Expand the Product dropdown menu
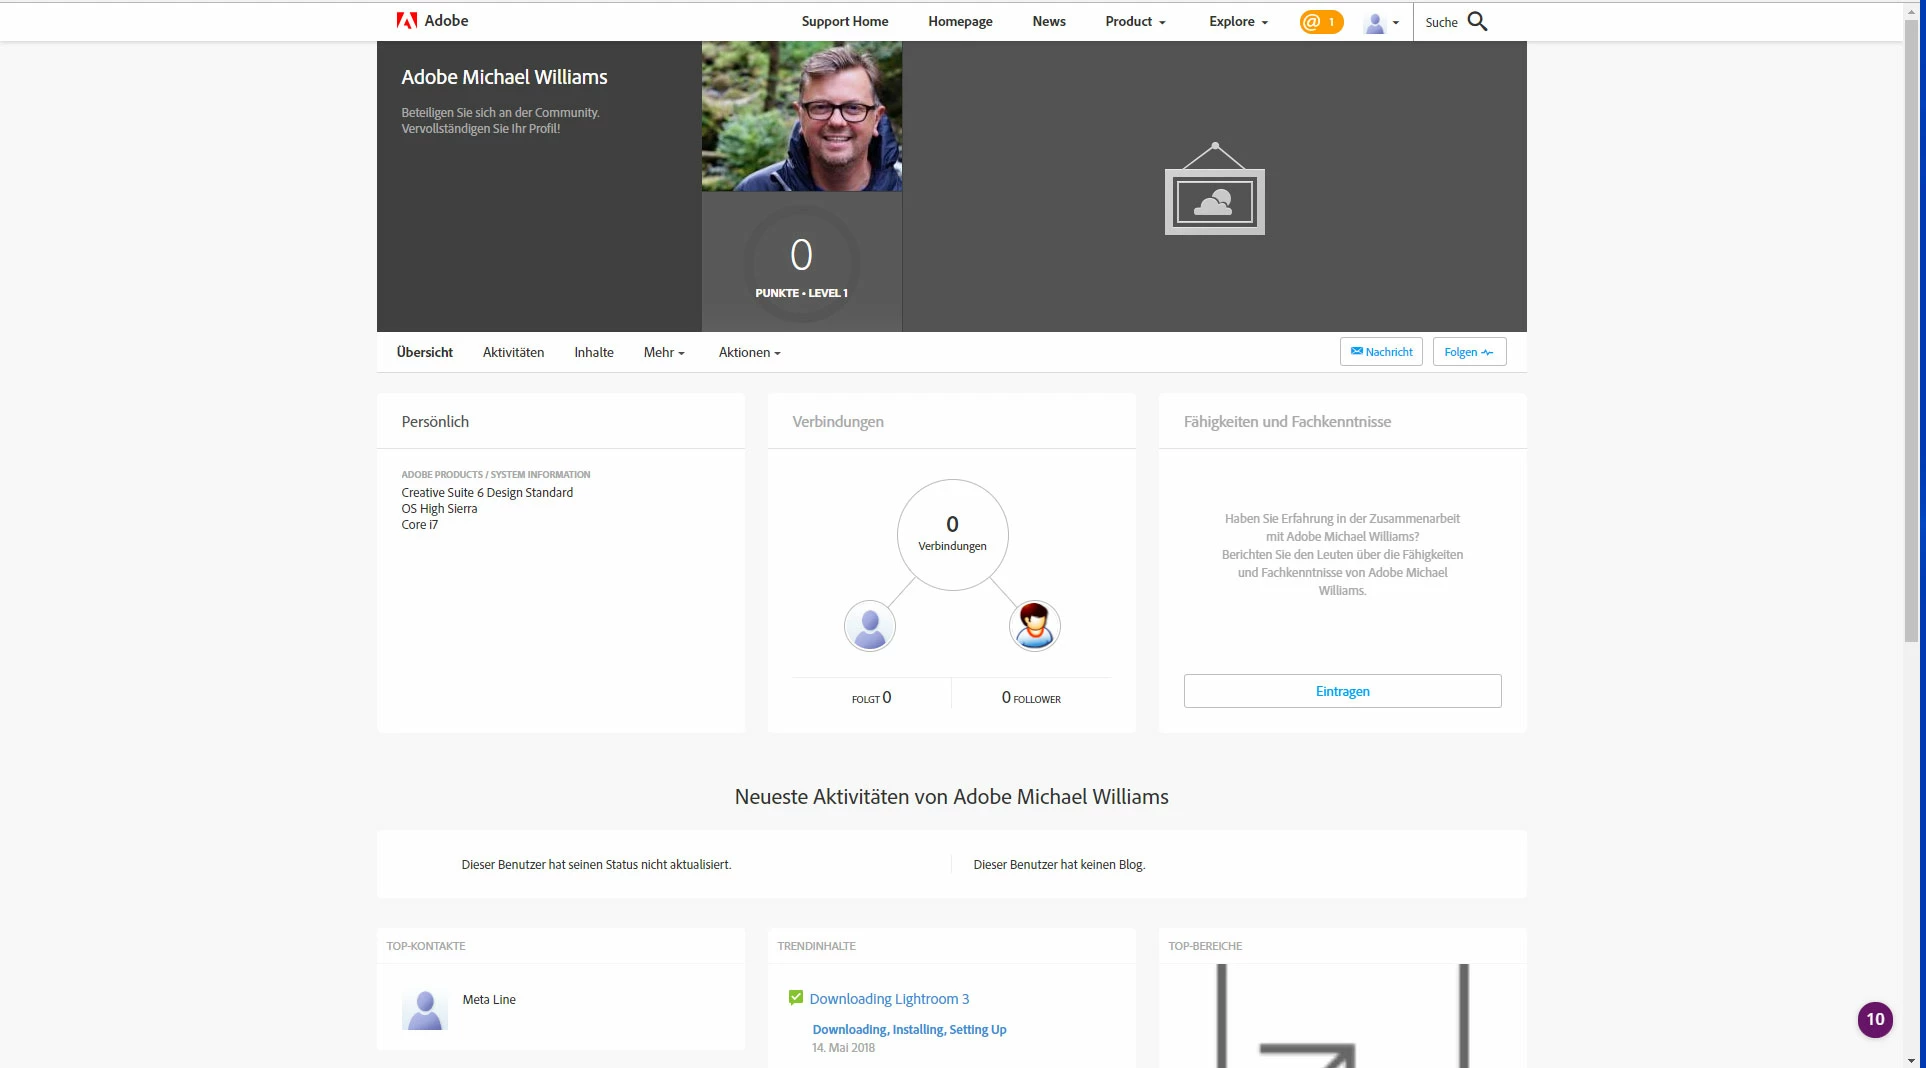 tap(1135, 21)
